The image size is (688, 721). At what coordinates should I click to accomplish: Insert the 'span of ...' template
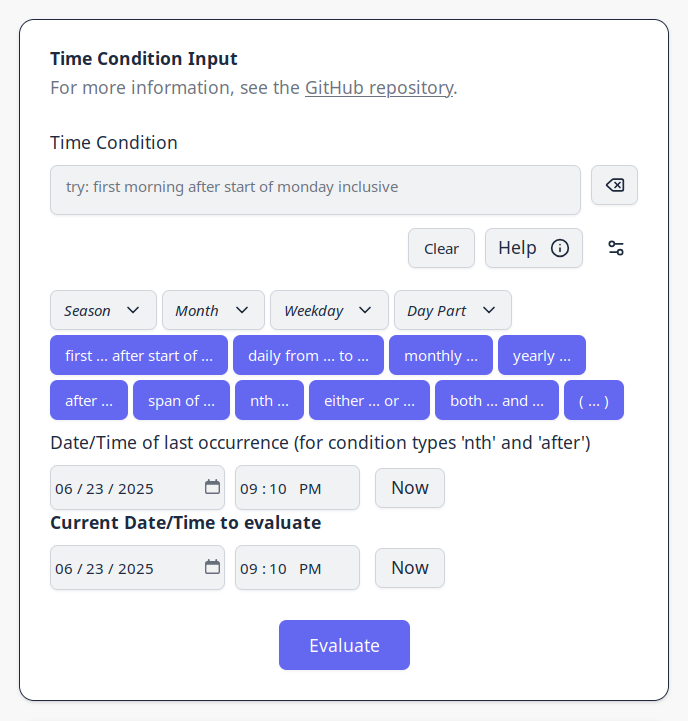[x=181, y=400]
